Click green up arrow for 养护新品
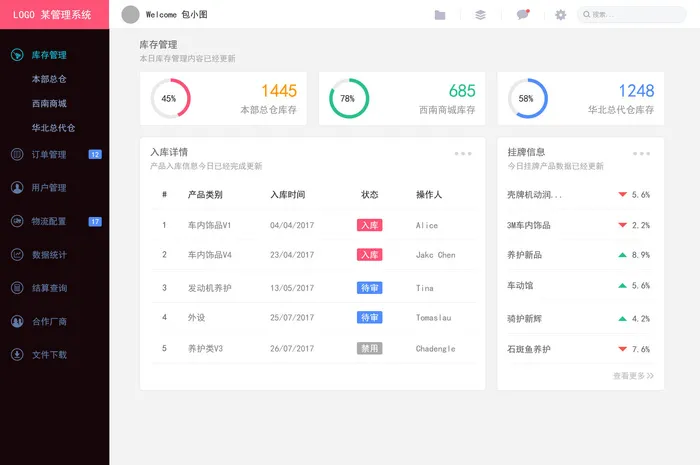 pos(622,255)
